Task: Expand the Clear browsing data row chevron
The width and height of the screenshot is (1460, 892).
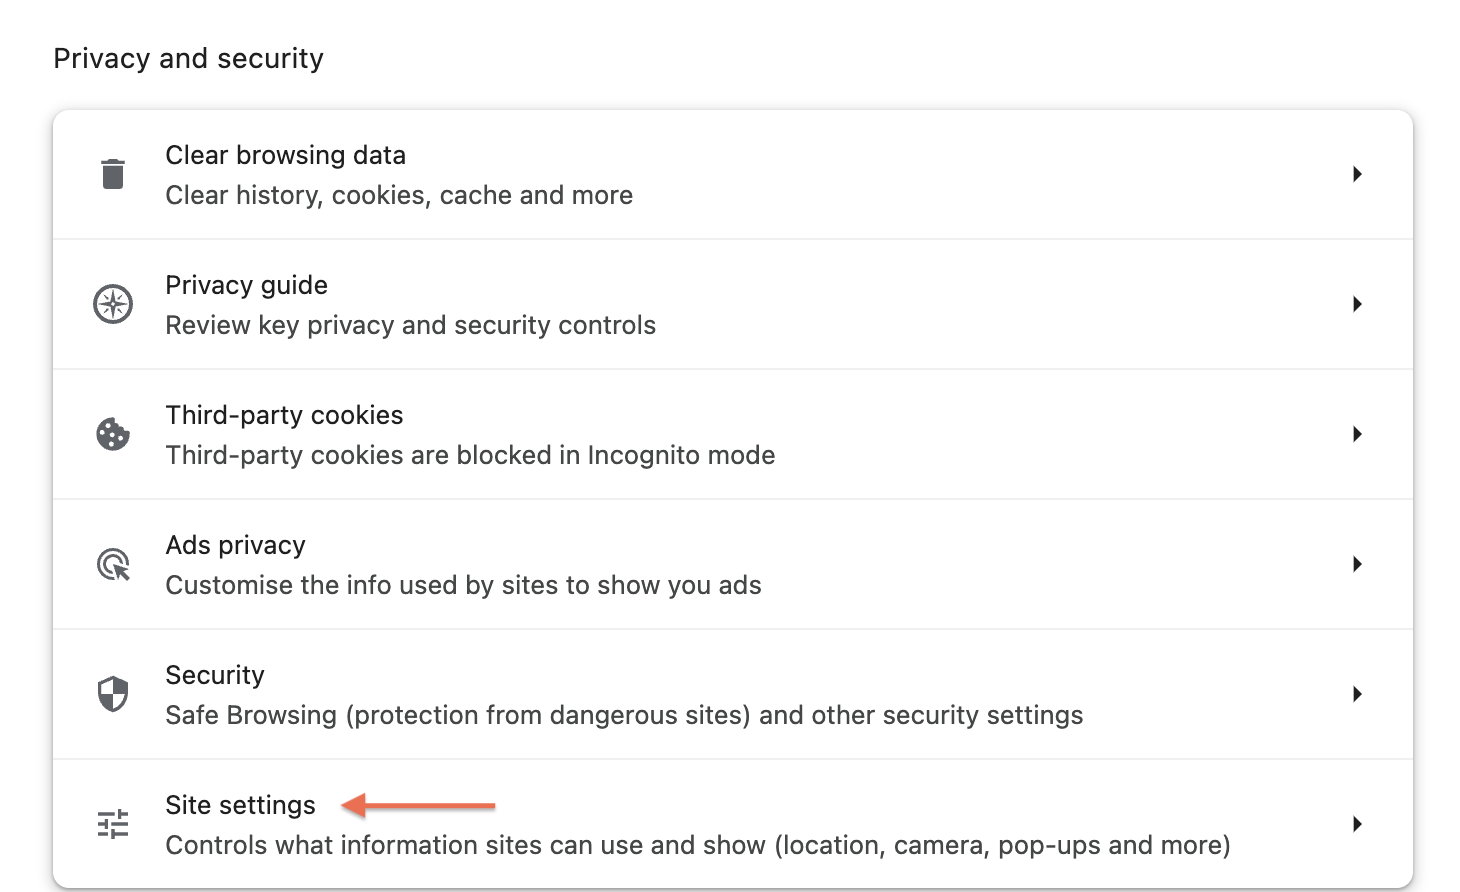Action: click(1357, 174)
